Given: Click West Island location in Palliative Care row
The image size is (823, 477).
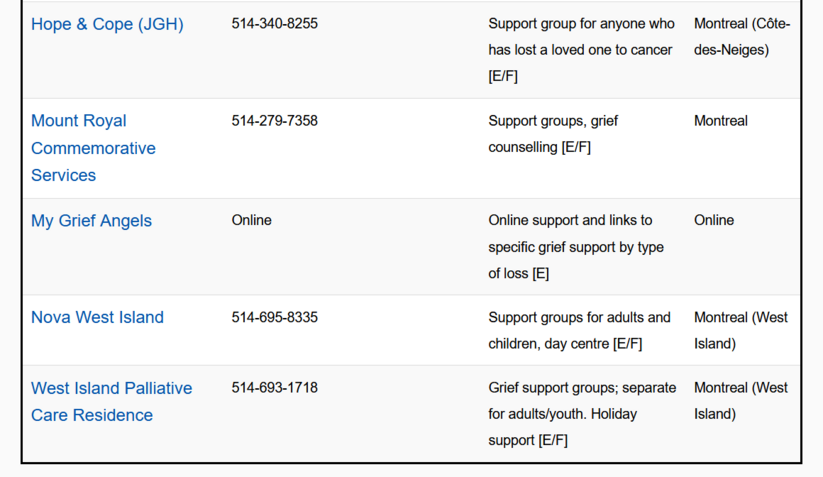Looking at the screenshot, I should pos(741,401).
